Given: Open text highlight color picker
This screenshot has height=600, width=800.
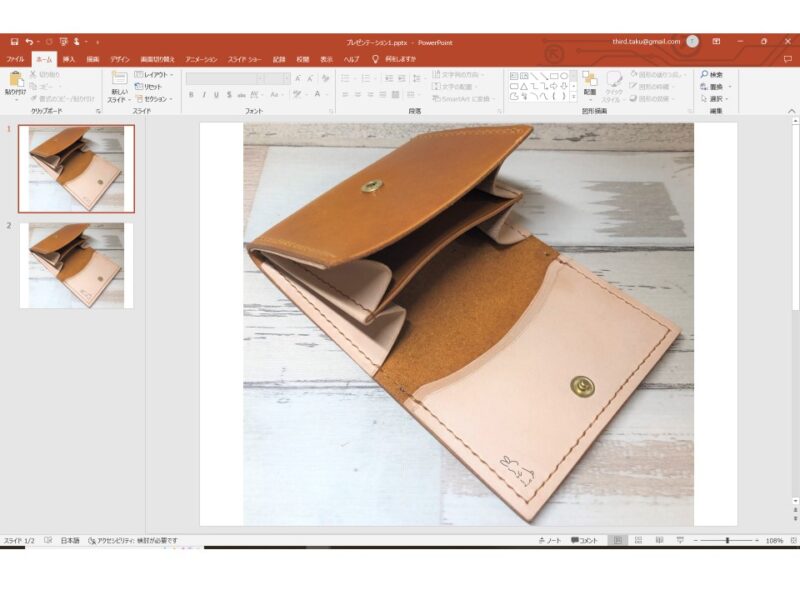Looking at the screenshot, I should [x=297, y=95].
